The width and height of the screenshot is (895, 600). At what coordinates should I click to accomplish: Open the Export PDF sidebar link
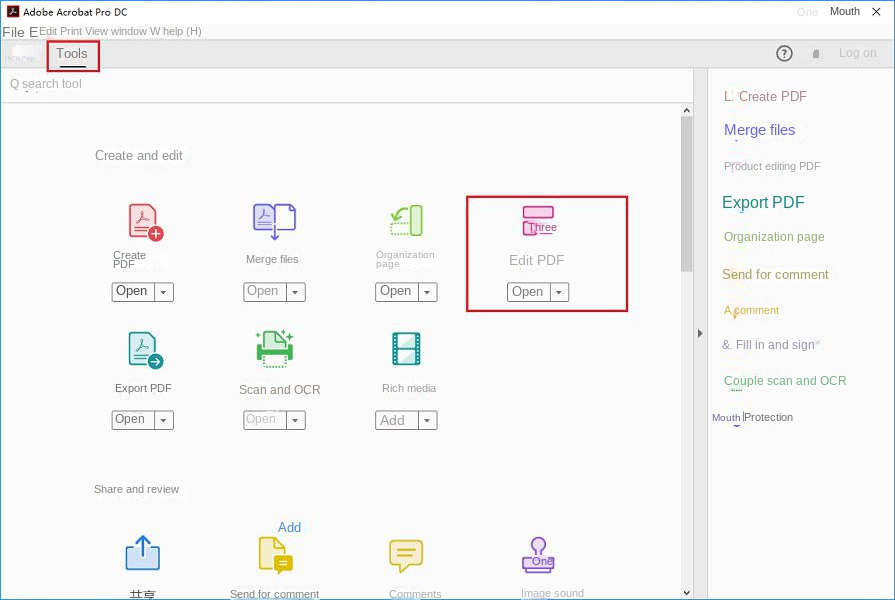[x=763, y=202]
